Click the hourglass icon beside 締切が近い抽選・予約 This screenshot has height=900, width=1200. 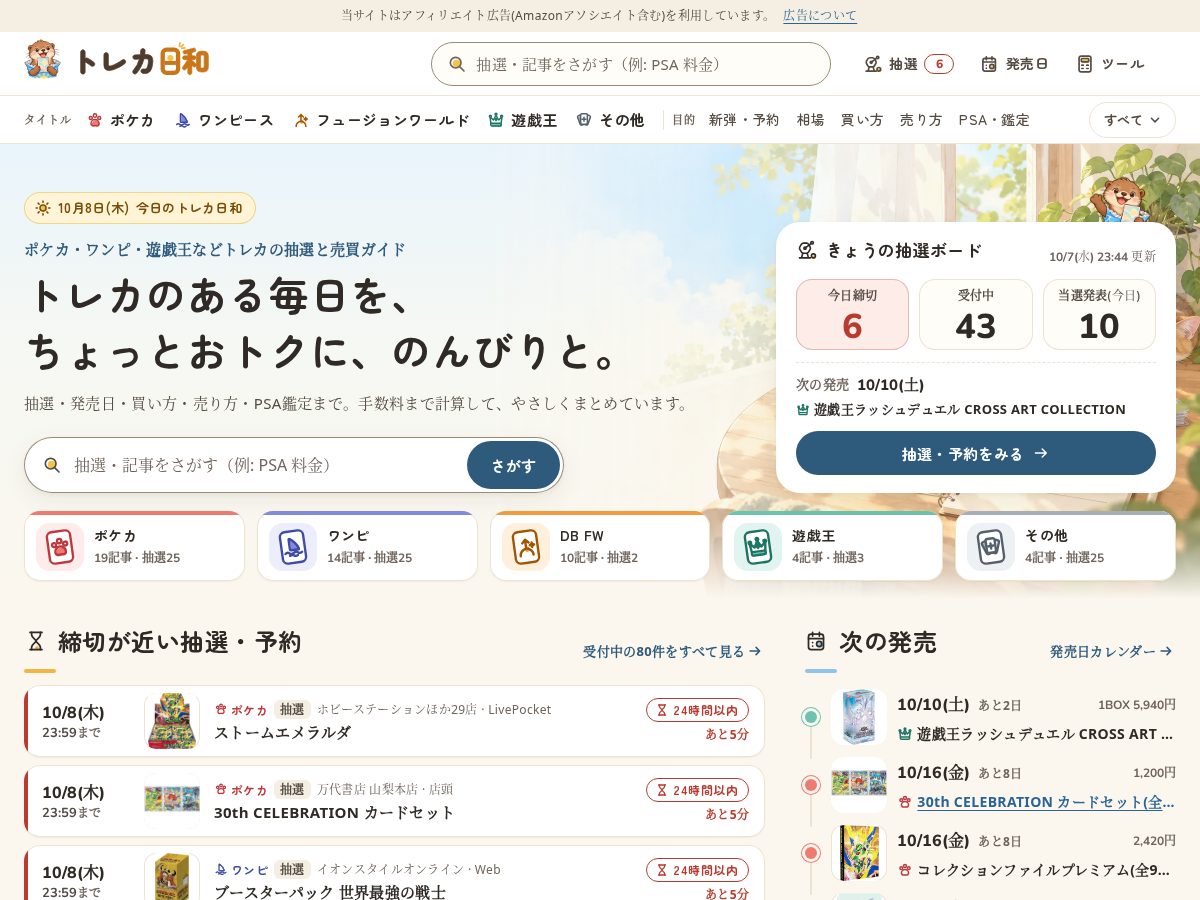(x=36, y=641)
